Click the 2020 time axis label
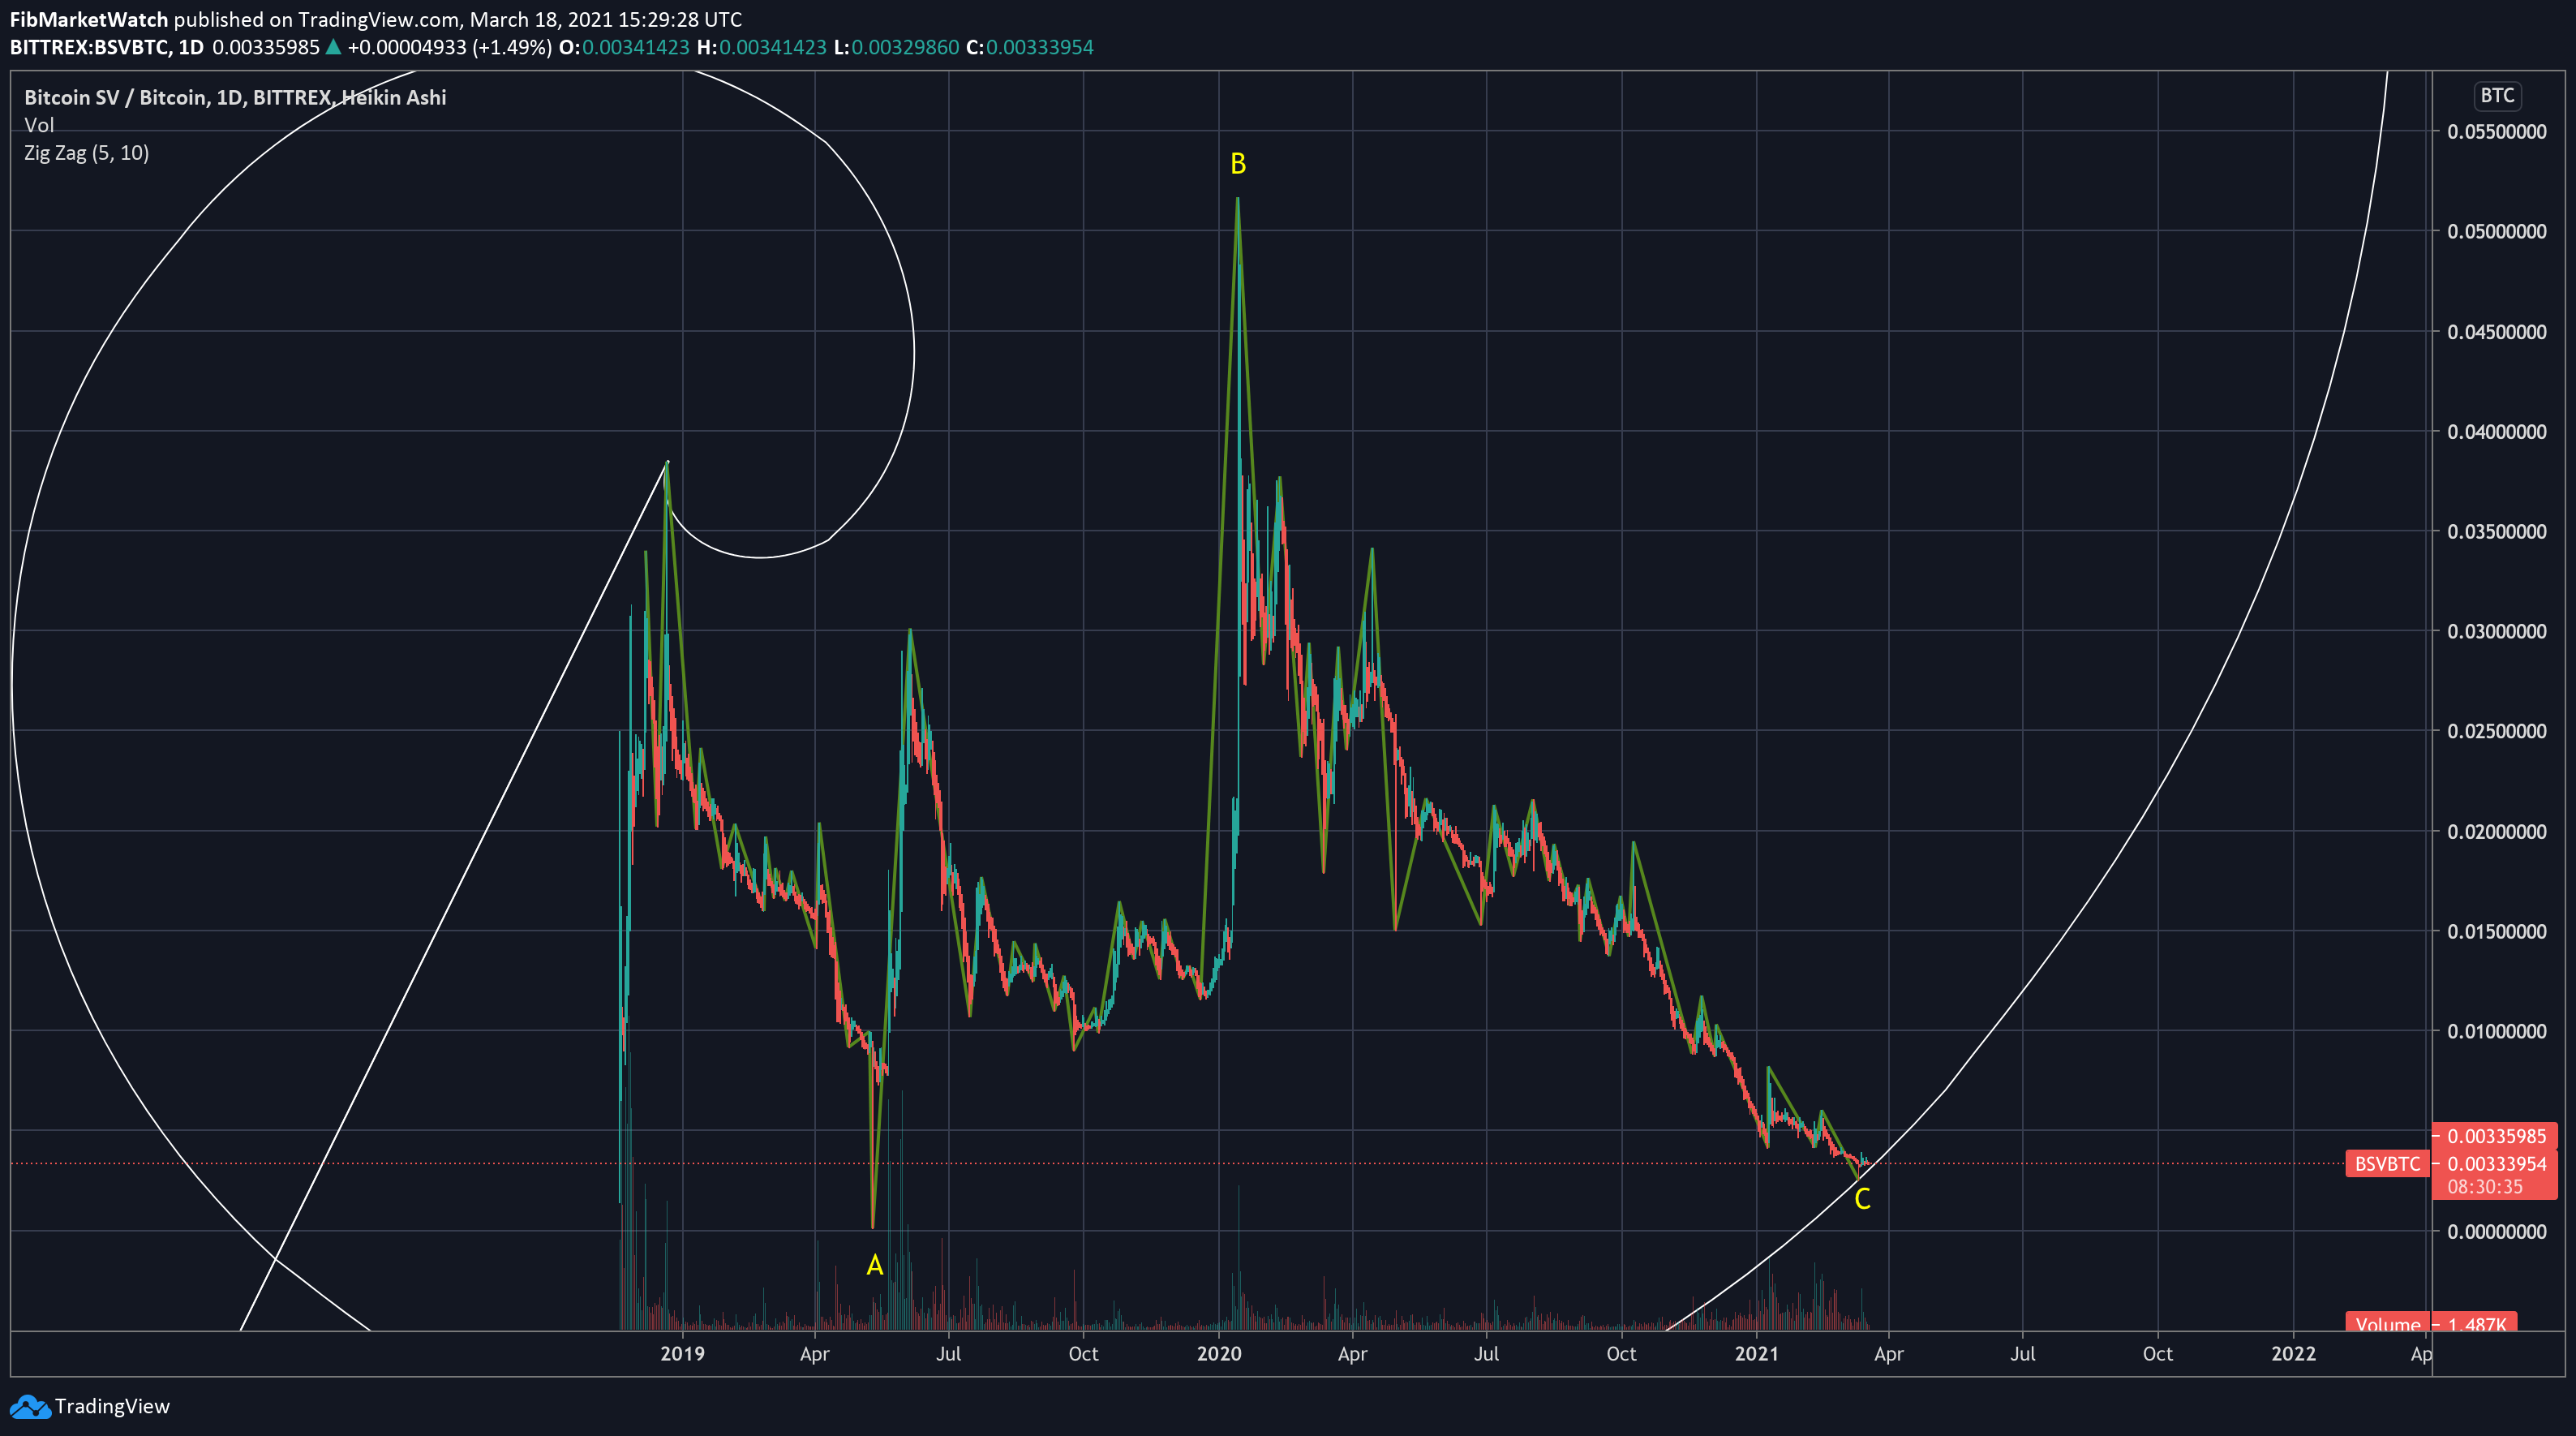Viewport: 2576px width, 1436px height. [x=1219, y=1353]
